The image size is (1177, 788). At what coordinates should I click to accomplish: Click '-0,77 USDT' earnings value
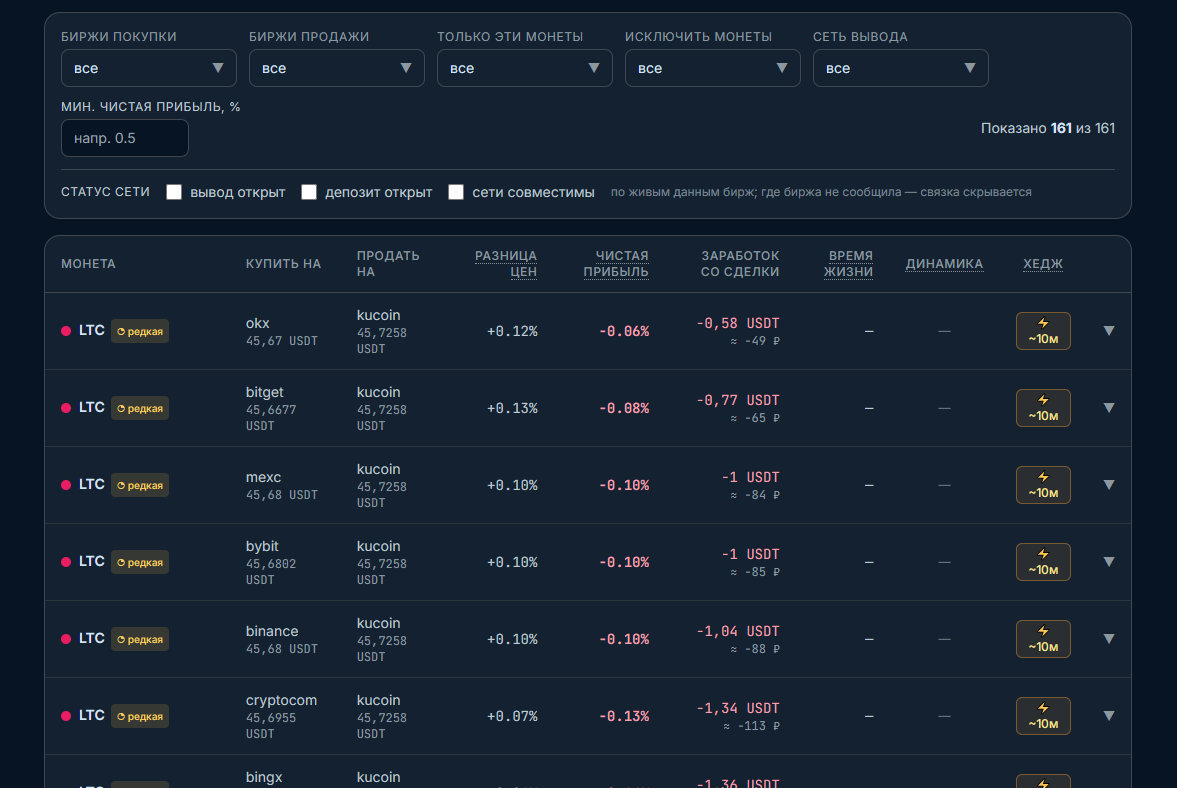tap(738, 400)
